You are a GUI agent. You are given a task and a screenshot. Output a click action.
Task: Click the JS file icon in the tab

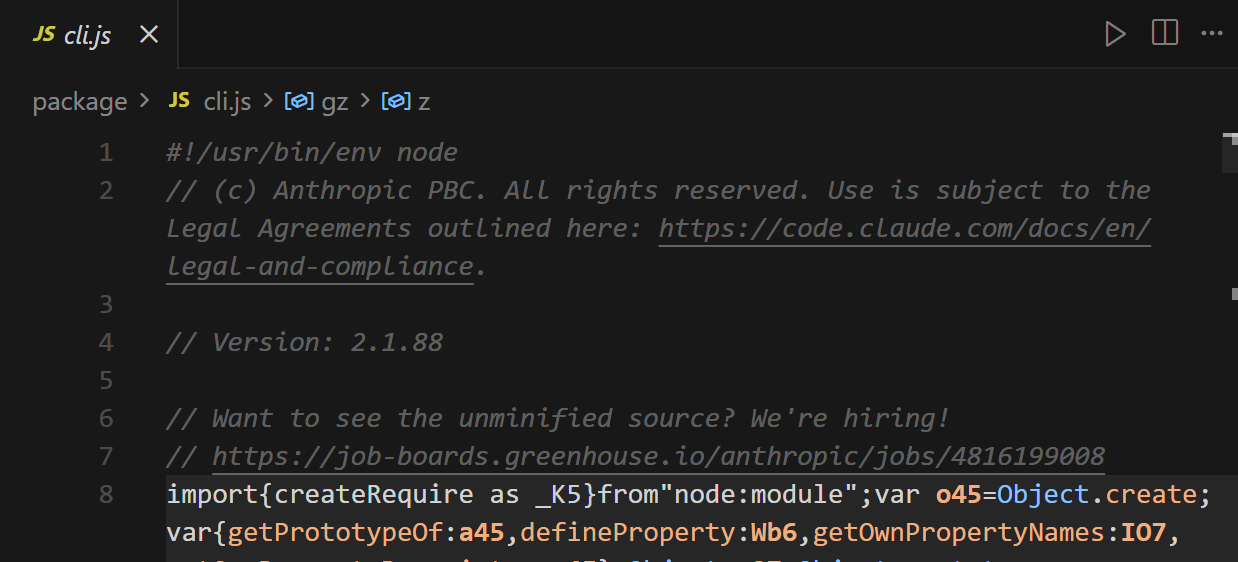[43, 35]
